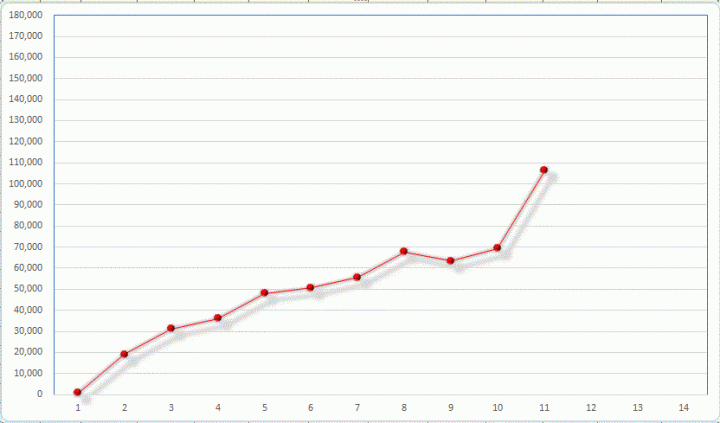The image size is (720, 423).
Task: Click the line segment between points 8 and 9
Action: point(427,256)
